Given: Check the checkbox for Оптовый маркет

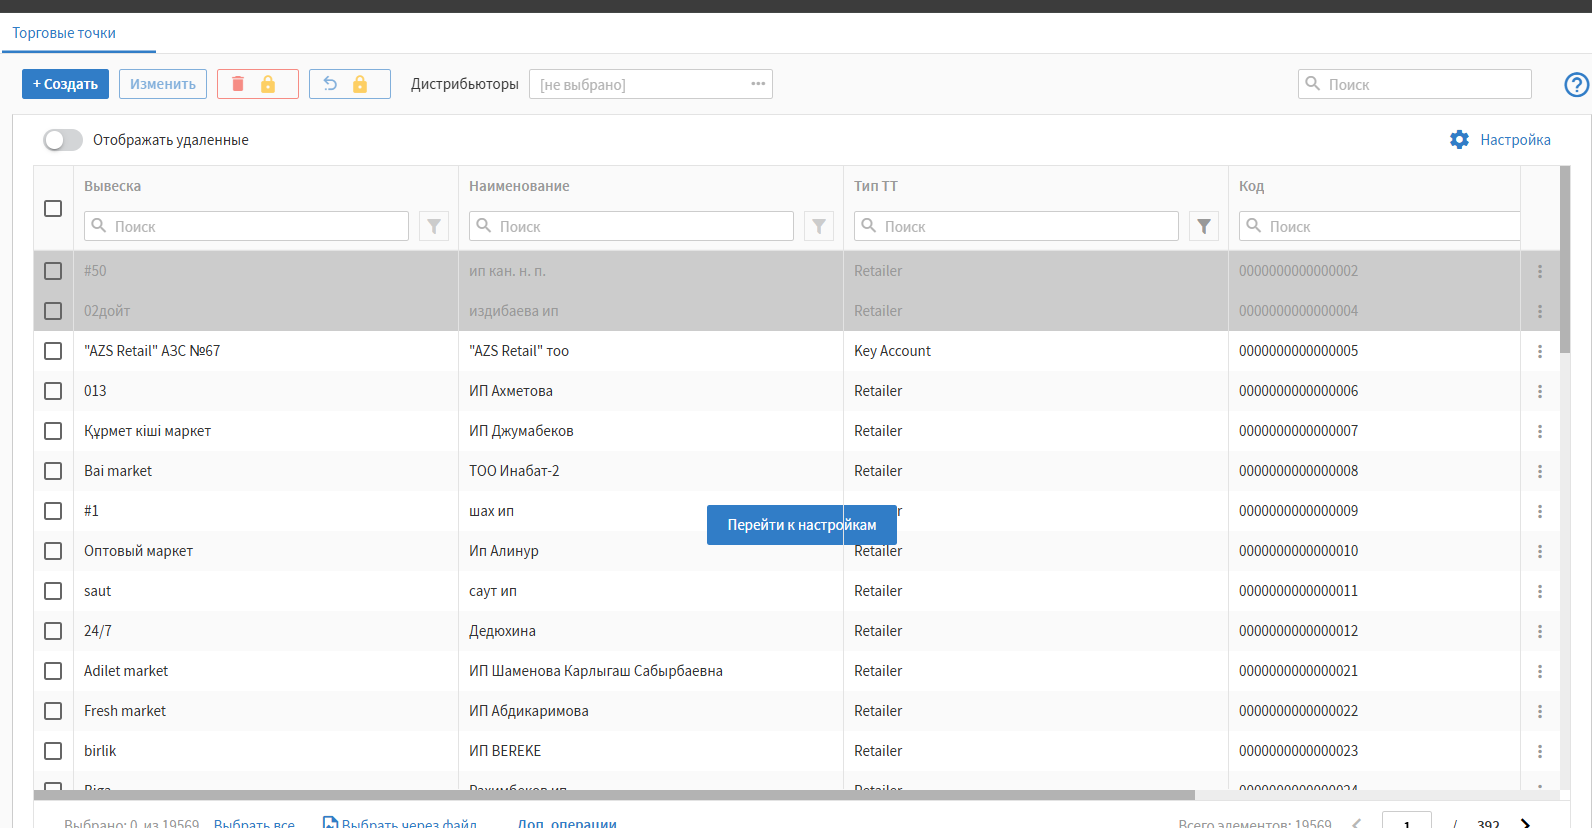Looking at the screenshot, I should [53, 551].
